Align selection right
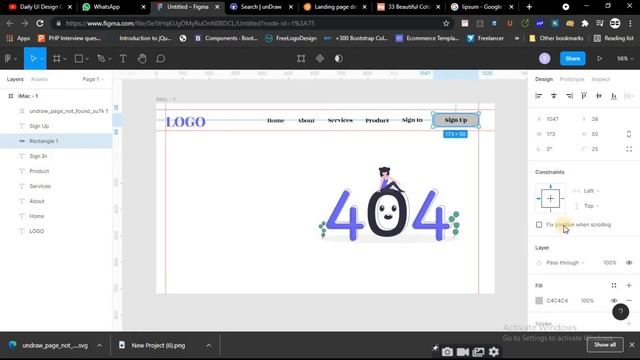 click(569, 96)
